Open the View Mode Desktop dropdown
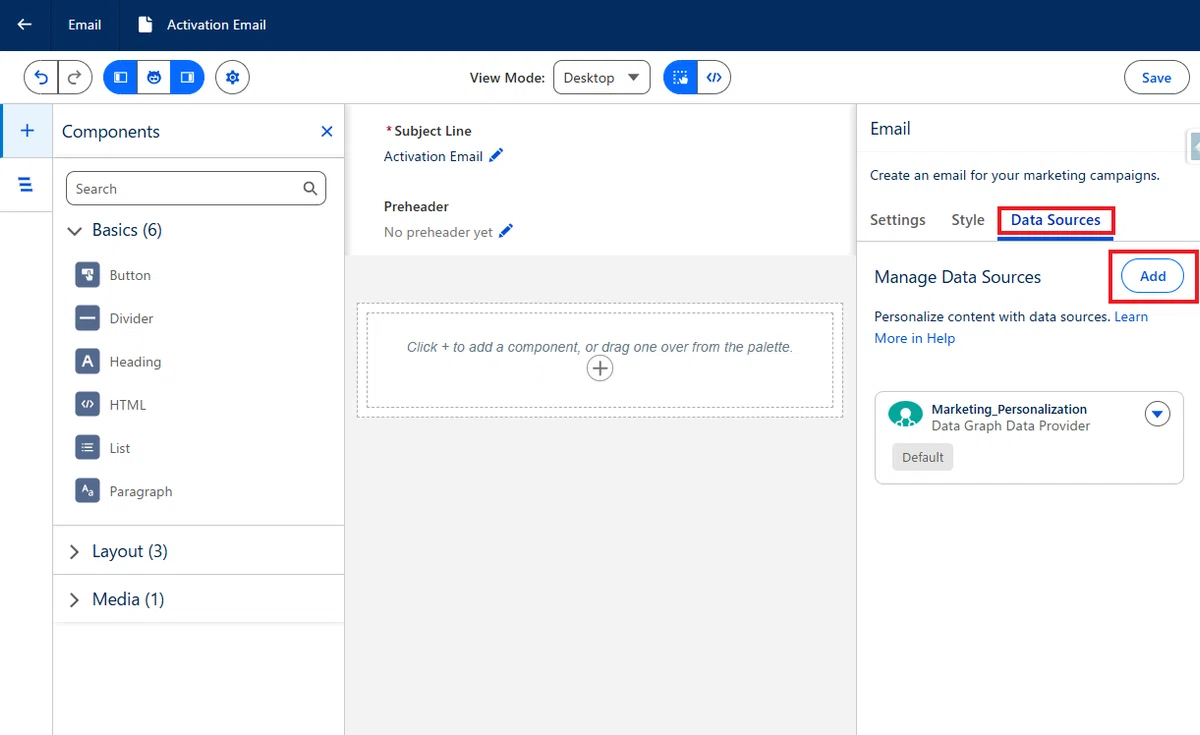 [x=601, y=77]
